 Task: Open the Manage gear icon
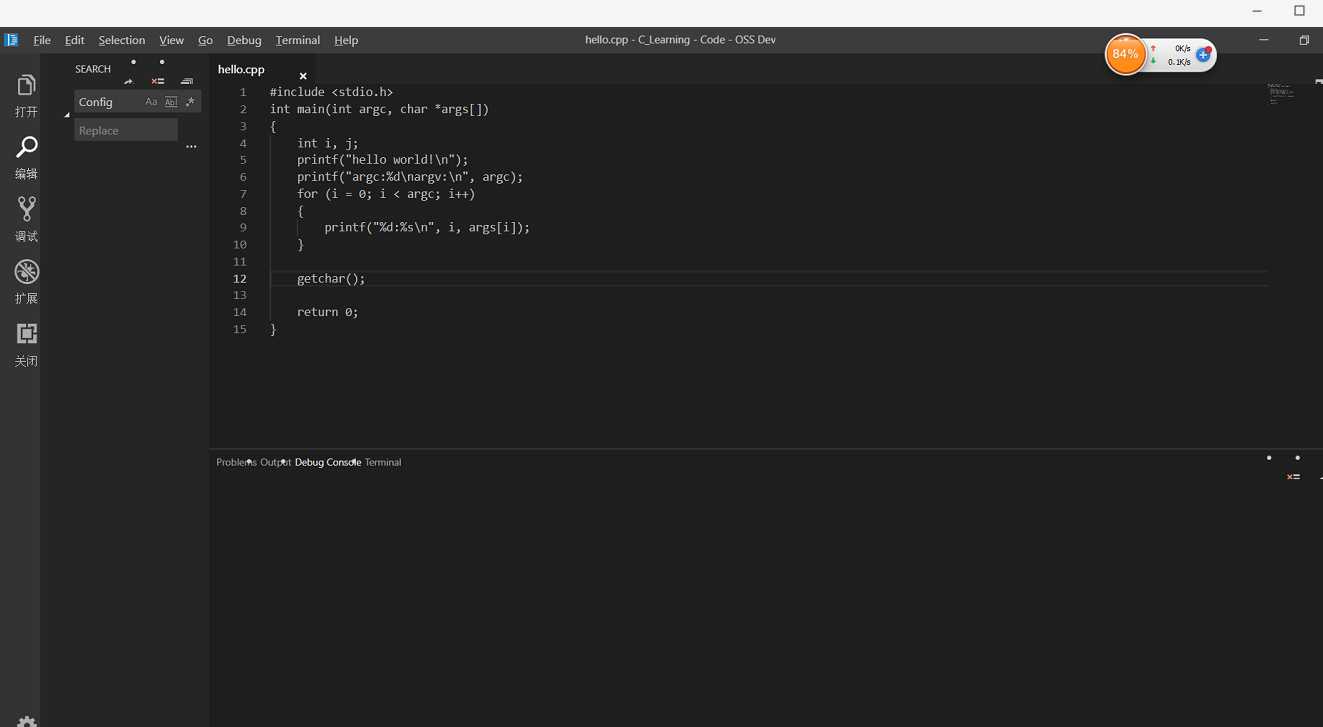pyautogui.click(x=27, y=721)
